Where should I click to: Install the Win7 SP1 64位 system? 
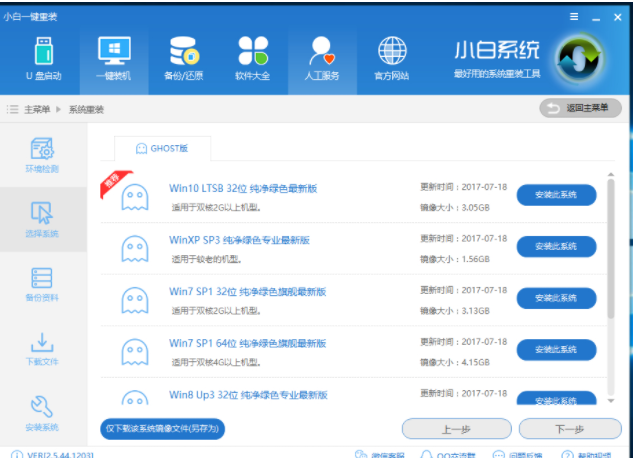pos(556,350)
